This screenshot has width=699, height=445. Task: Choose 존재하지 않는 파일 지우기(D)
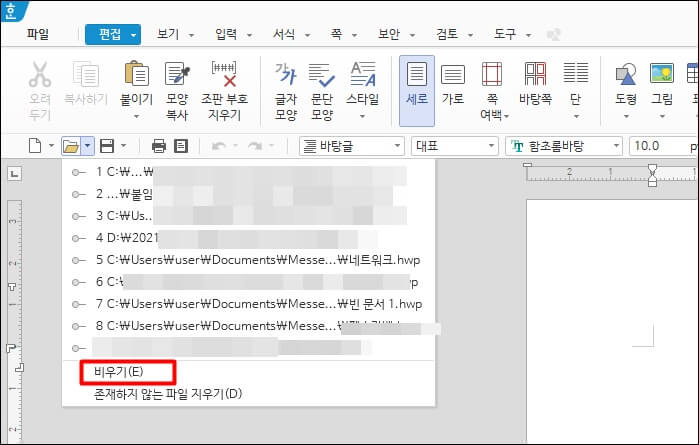[168, 394]
